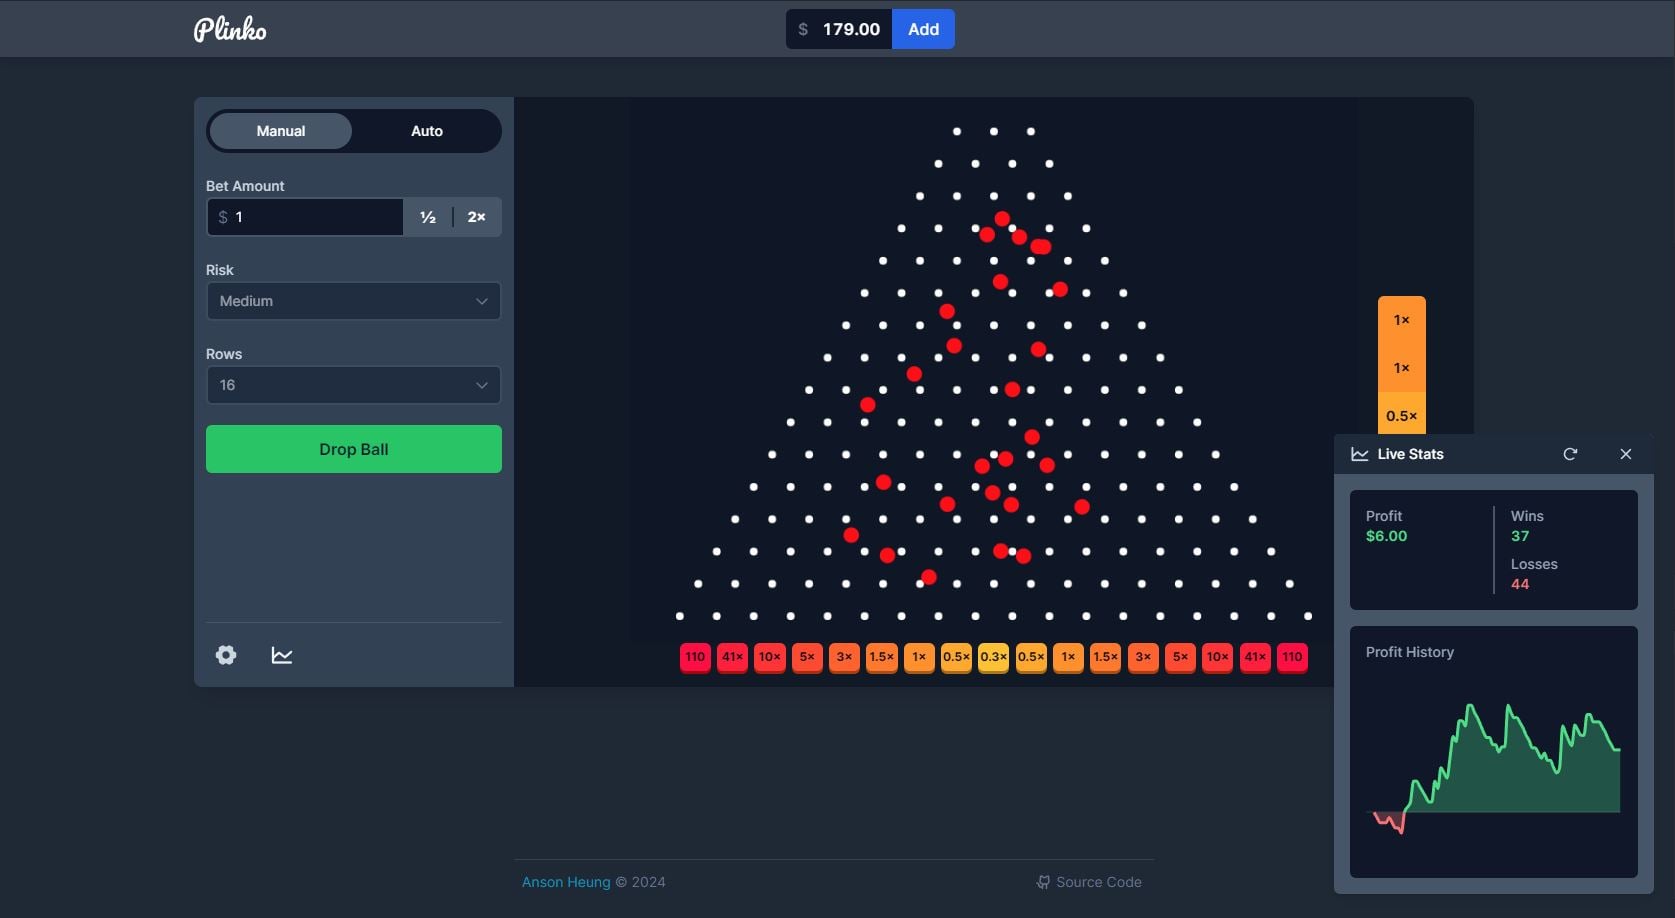Click the center 0.3× multiplier bin
This screenshot has height=918, width=1675.
994,657
